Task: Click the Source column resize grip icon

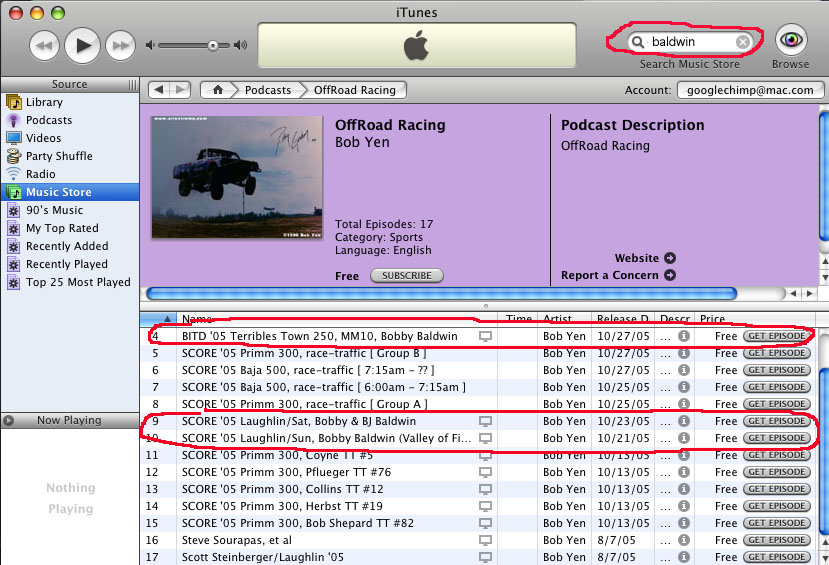Action: (132, 85)
